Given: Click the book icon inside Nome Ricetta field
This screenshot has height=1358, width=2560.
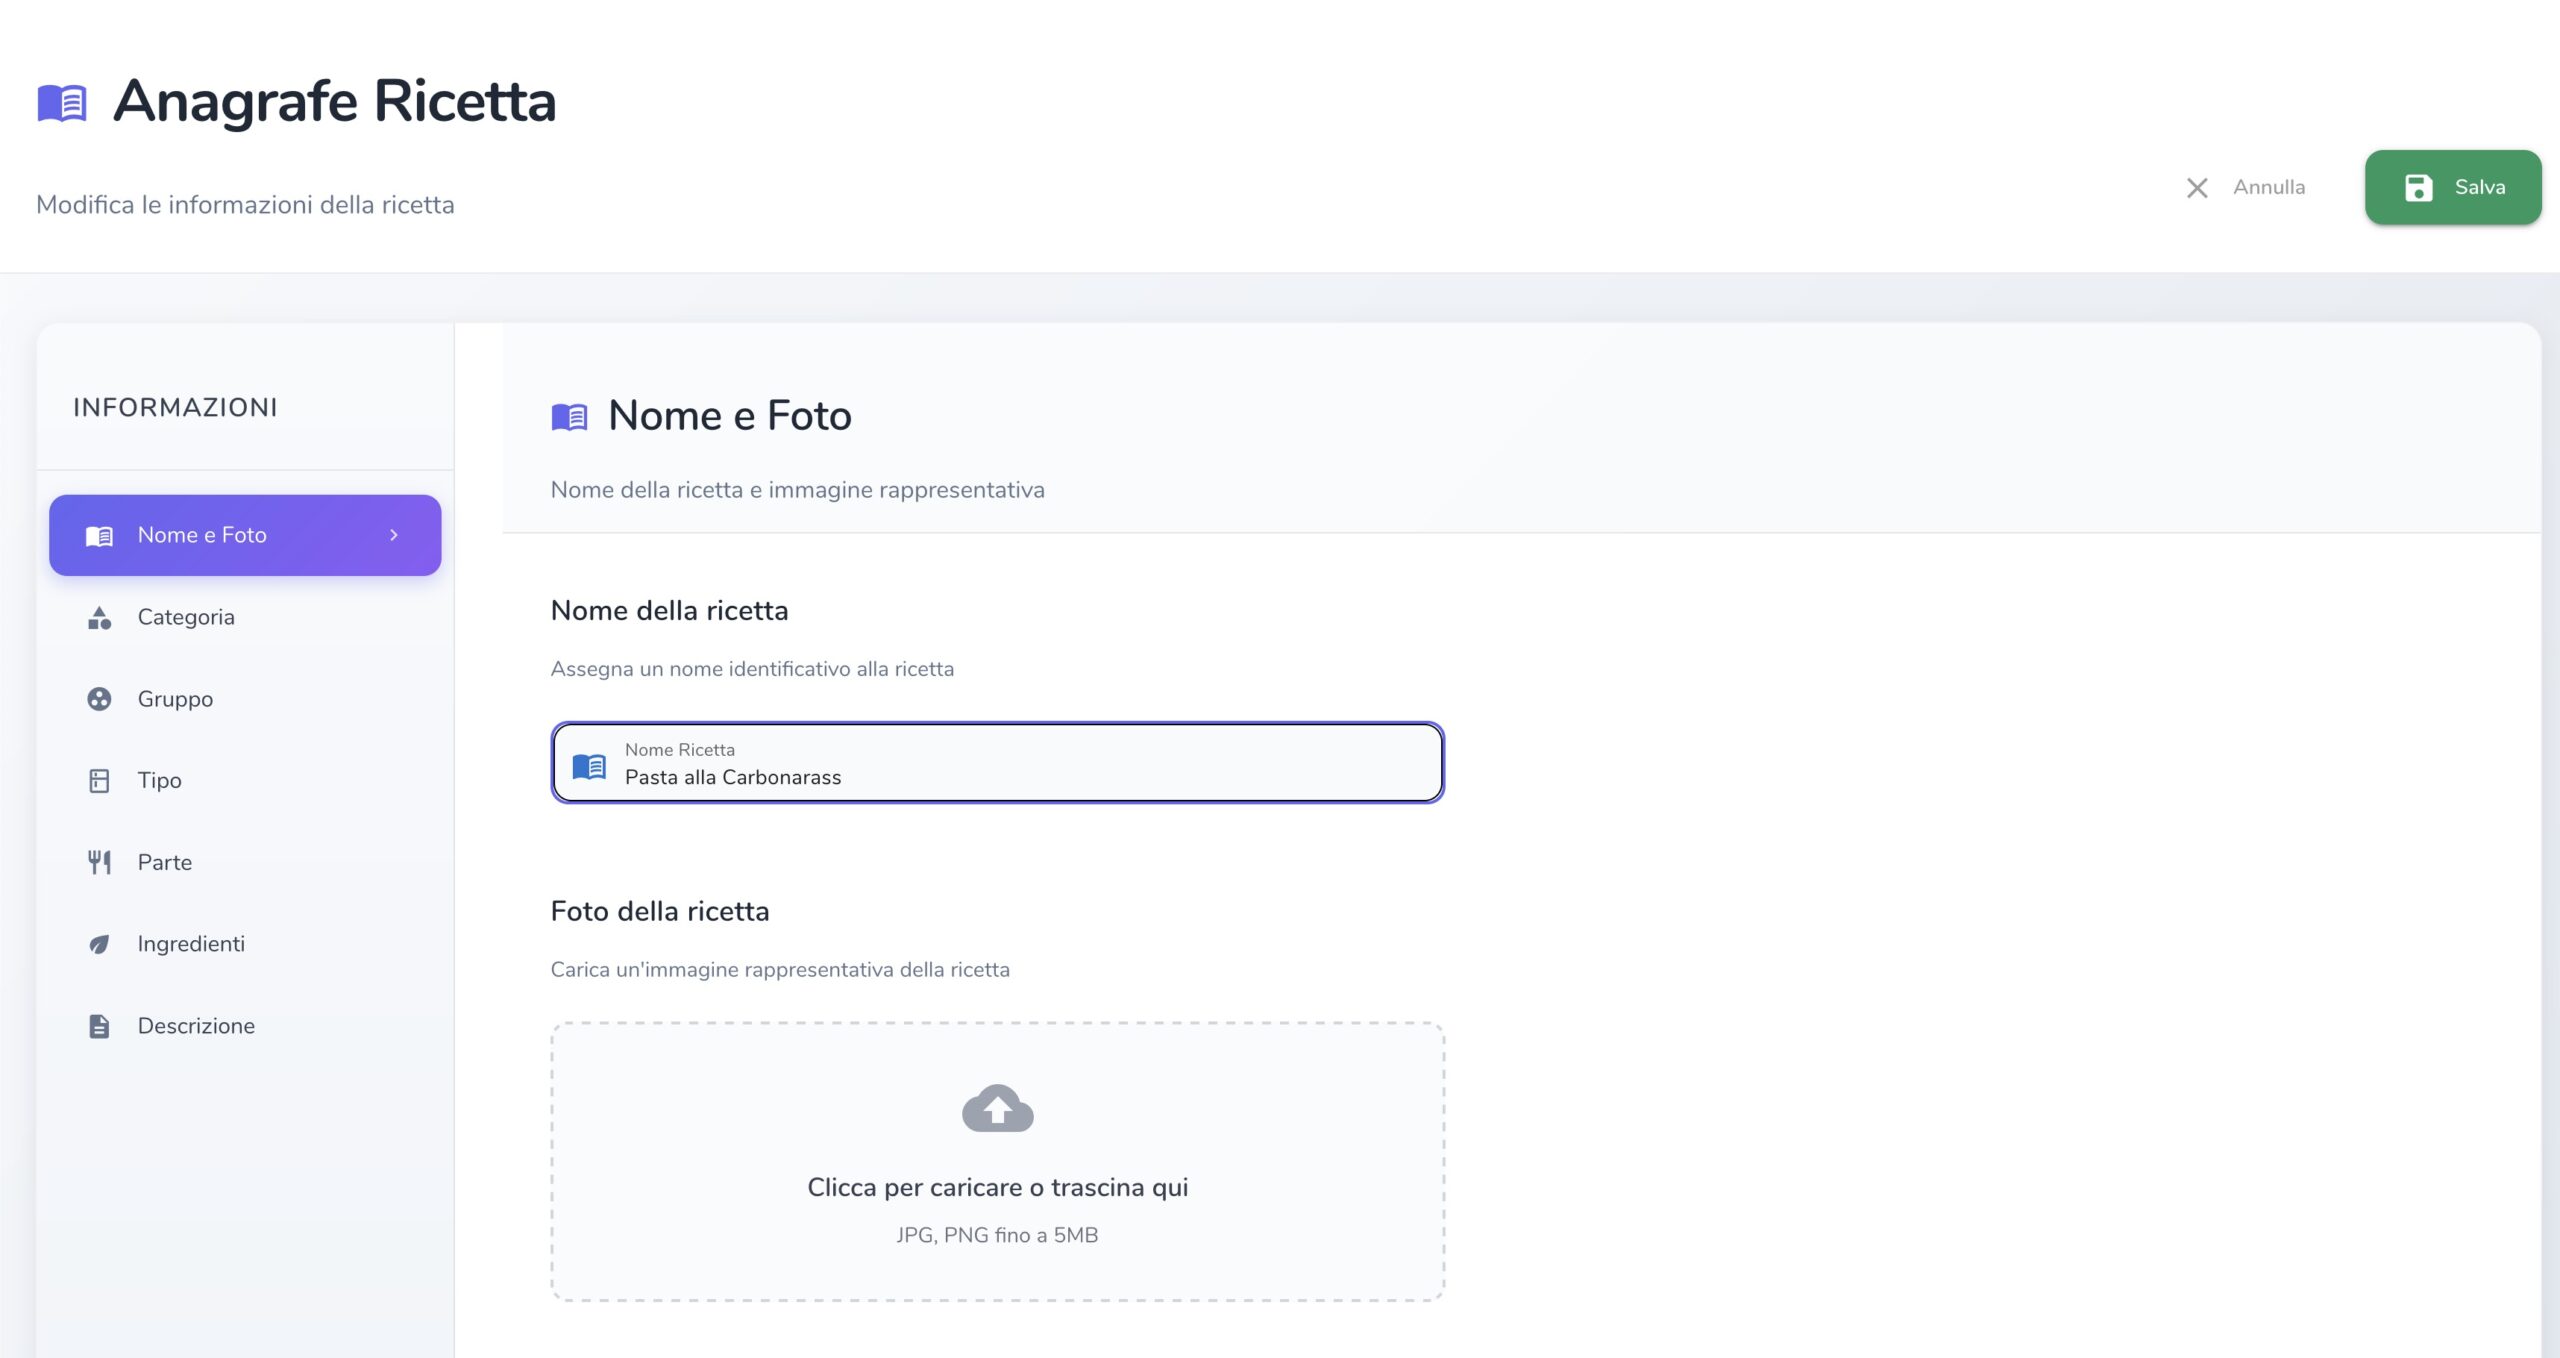Looking at the screenshot, I should coord(589,766).
